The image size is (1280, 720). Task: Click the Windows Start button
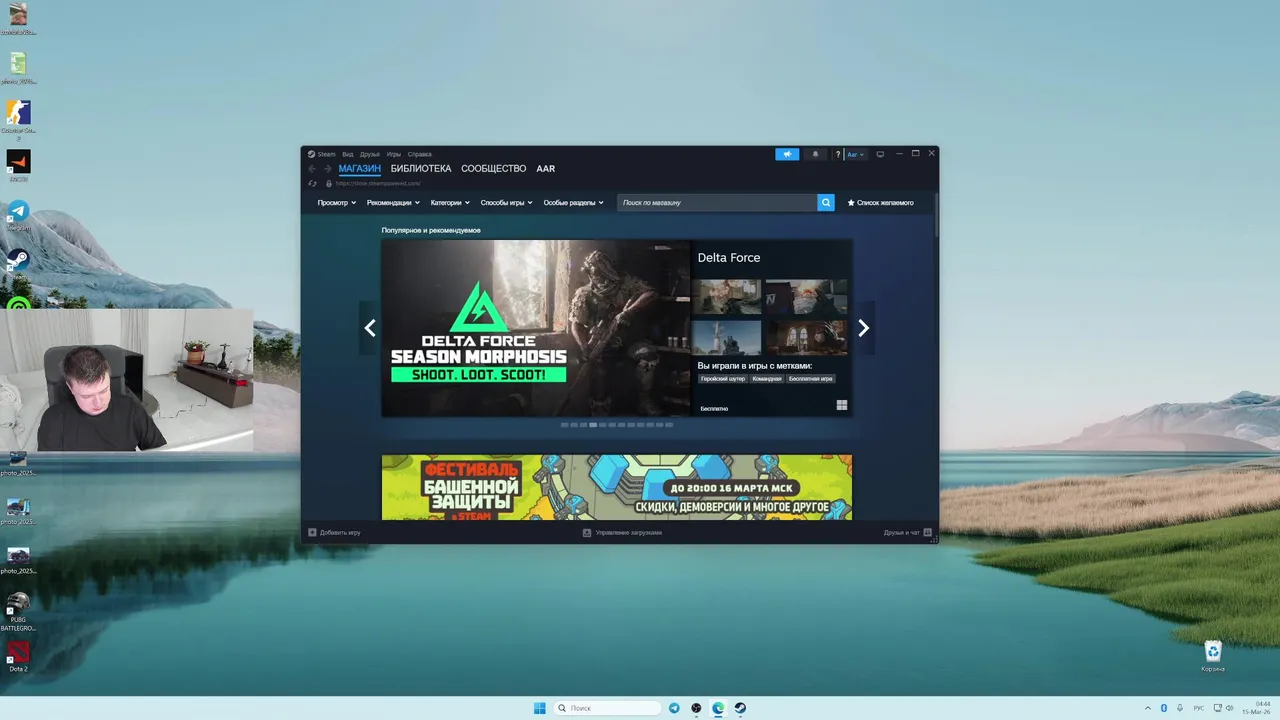(x=540, y=708)
